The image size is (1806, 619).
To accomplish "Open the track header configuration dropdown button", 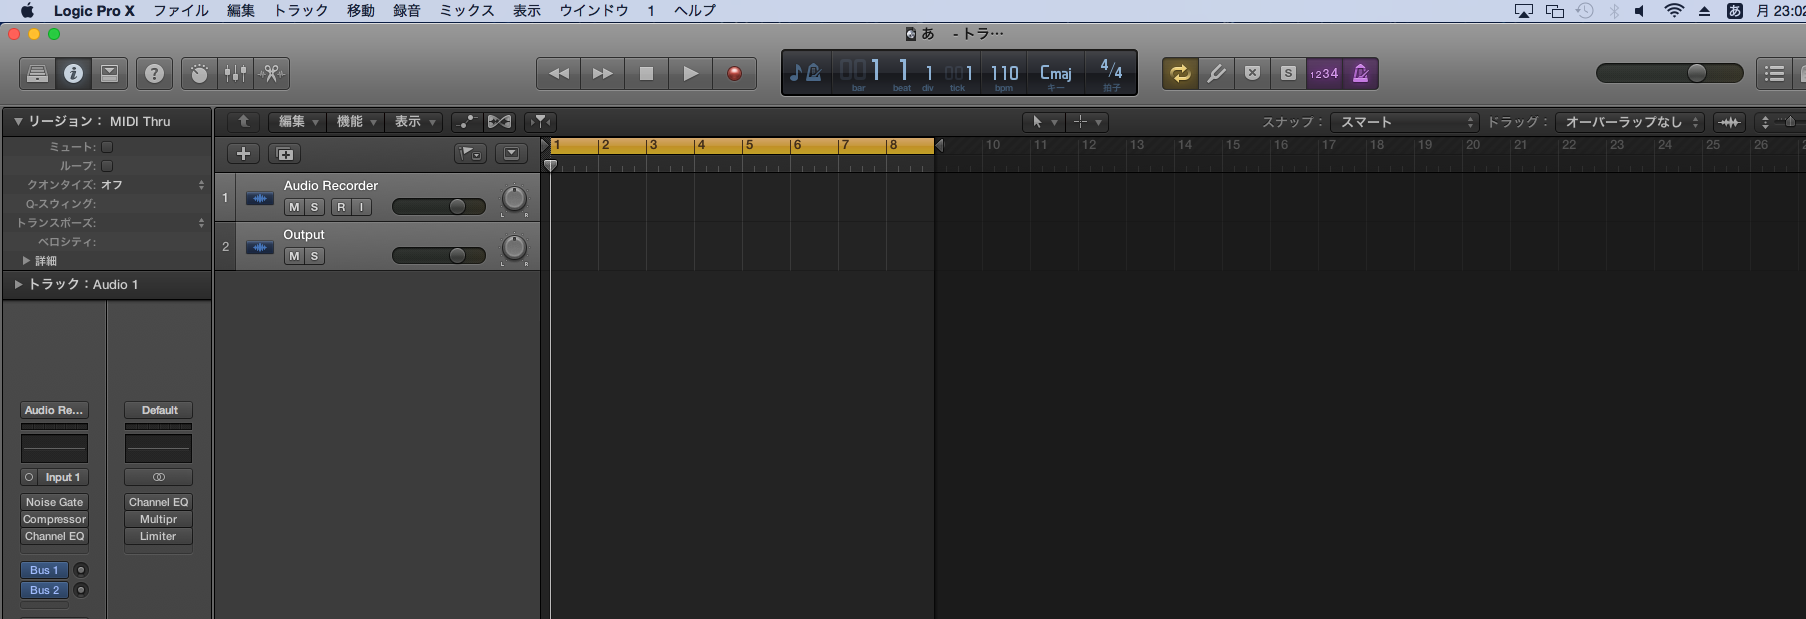I will pos(512,154).
